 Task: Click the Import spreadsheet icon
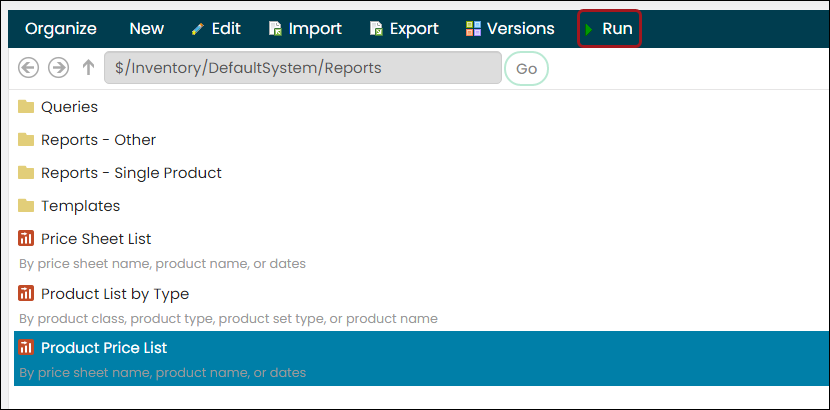tap(275, 29)
